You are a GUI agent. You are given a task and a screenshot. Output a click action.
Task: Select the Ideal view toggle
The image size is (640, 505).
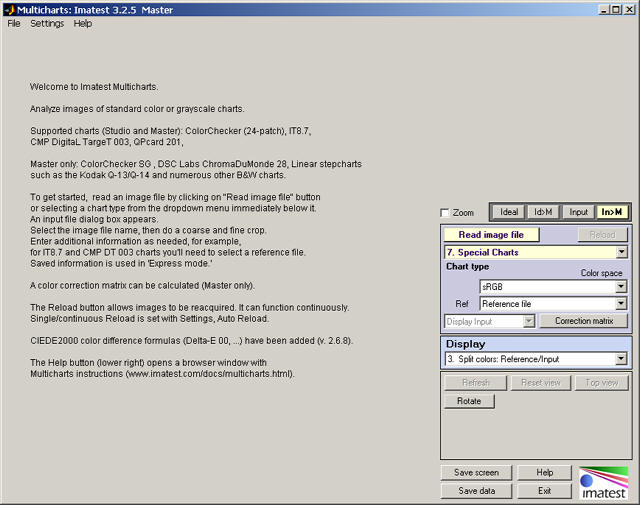pyautogui.click(x=509, y=212)
